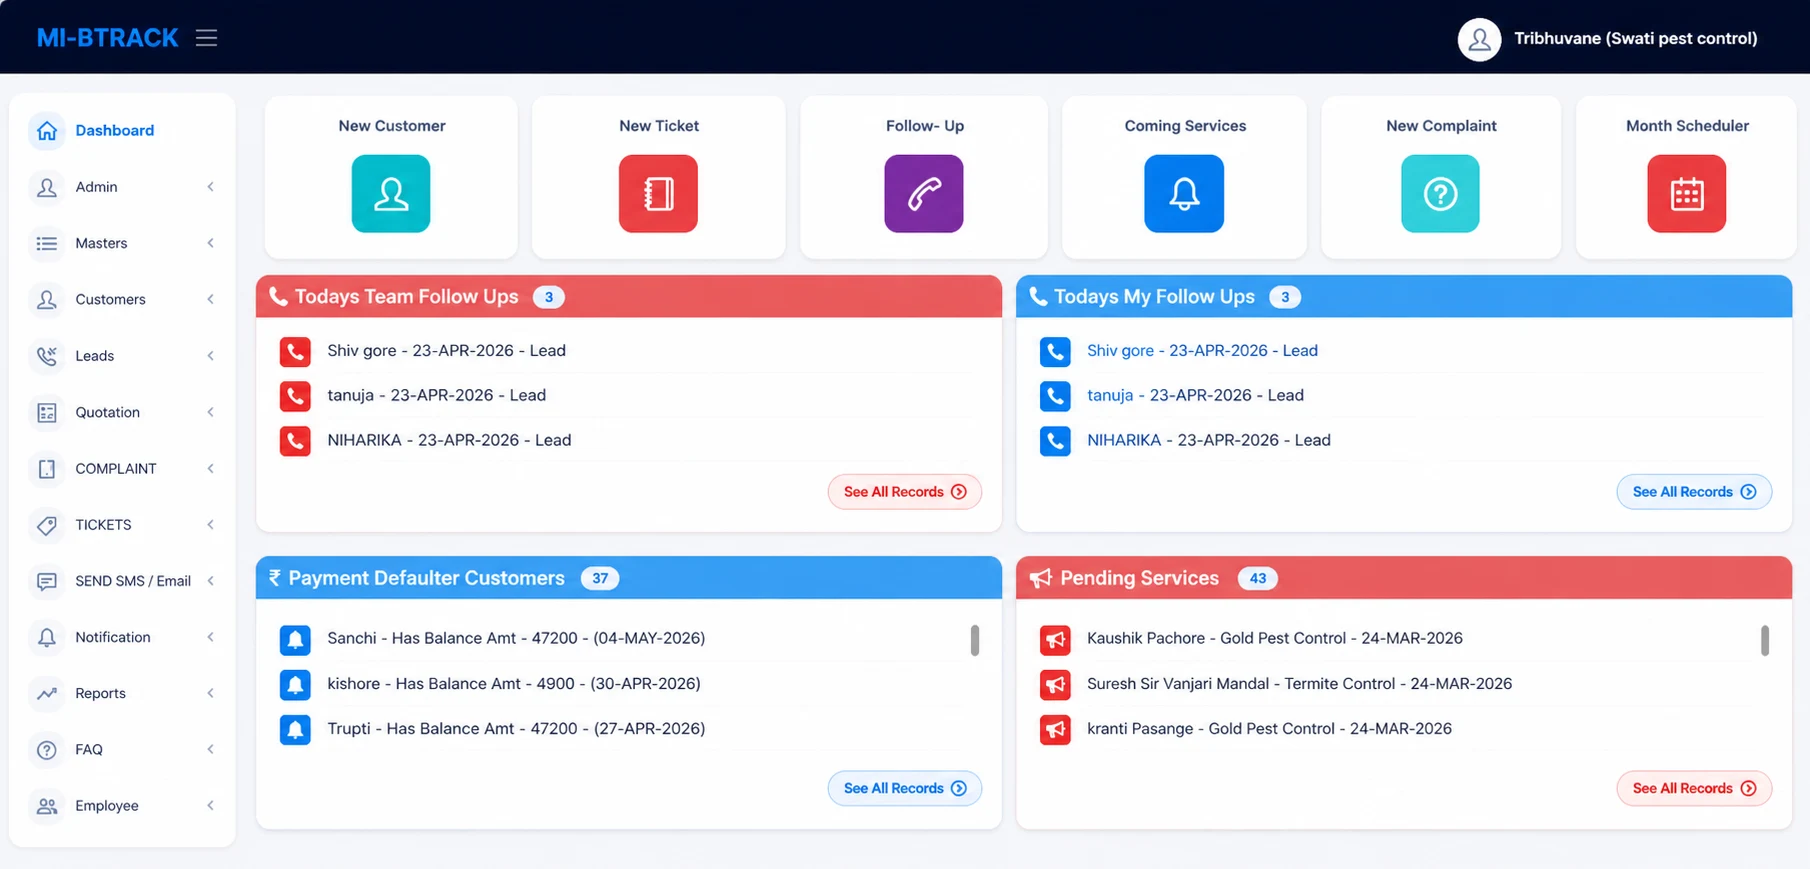Select Suresh Sir Vanjari Mandal Termite Control row

point(1299,684)
